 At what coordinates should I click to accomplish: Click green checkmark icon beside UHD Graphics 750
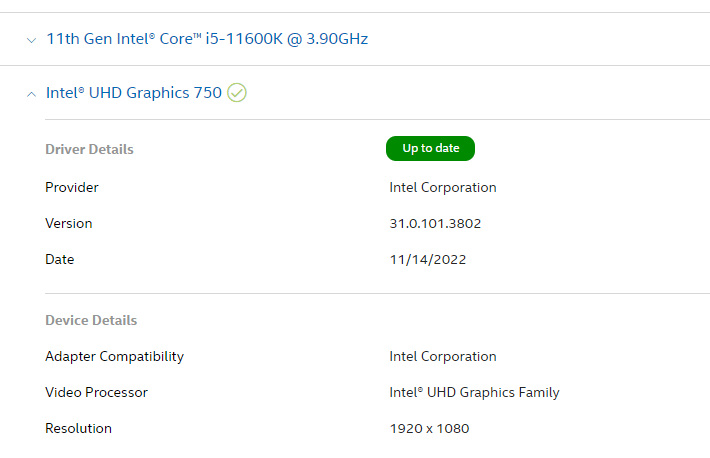point(237,93)
